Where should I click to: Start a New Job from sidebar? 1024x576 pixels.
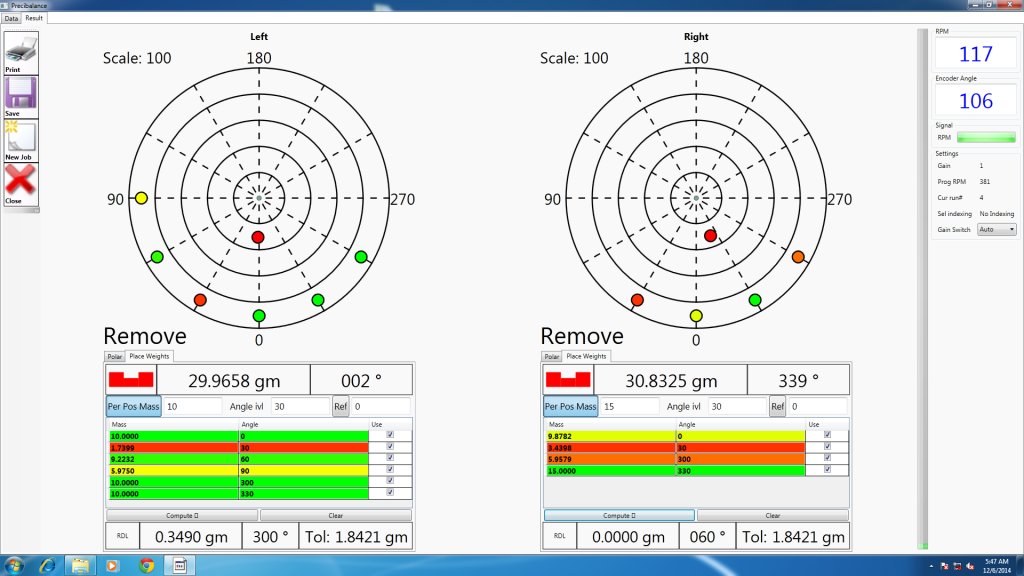(21, 140)
